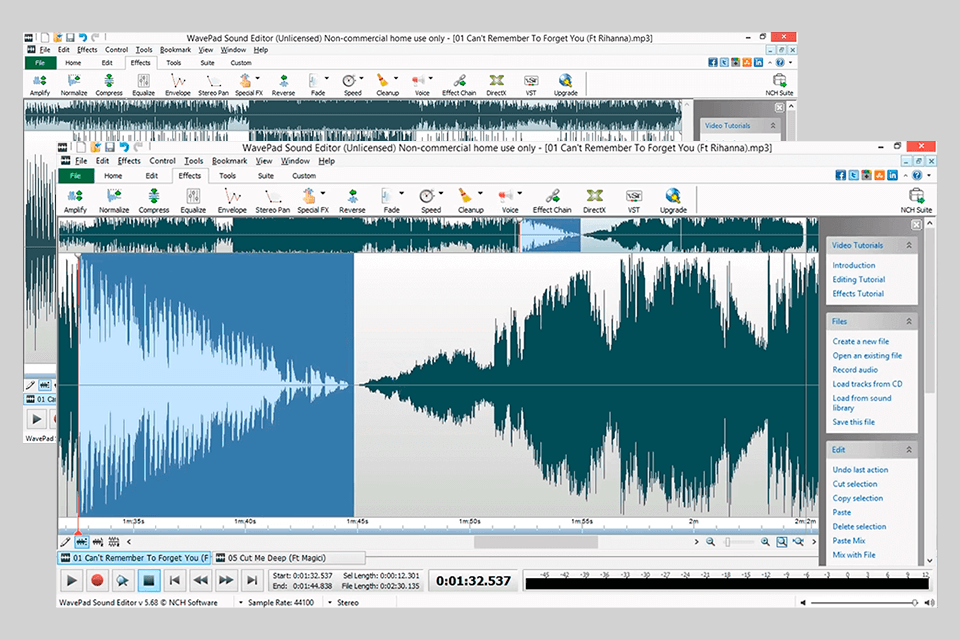Collapse the Files panel
Screen dimensions: 960x640
[911, 321]
